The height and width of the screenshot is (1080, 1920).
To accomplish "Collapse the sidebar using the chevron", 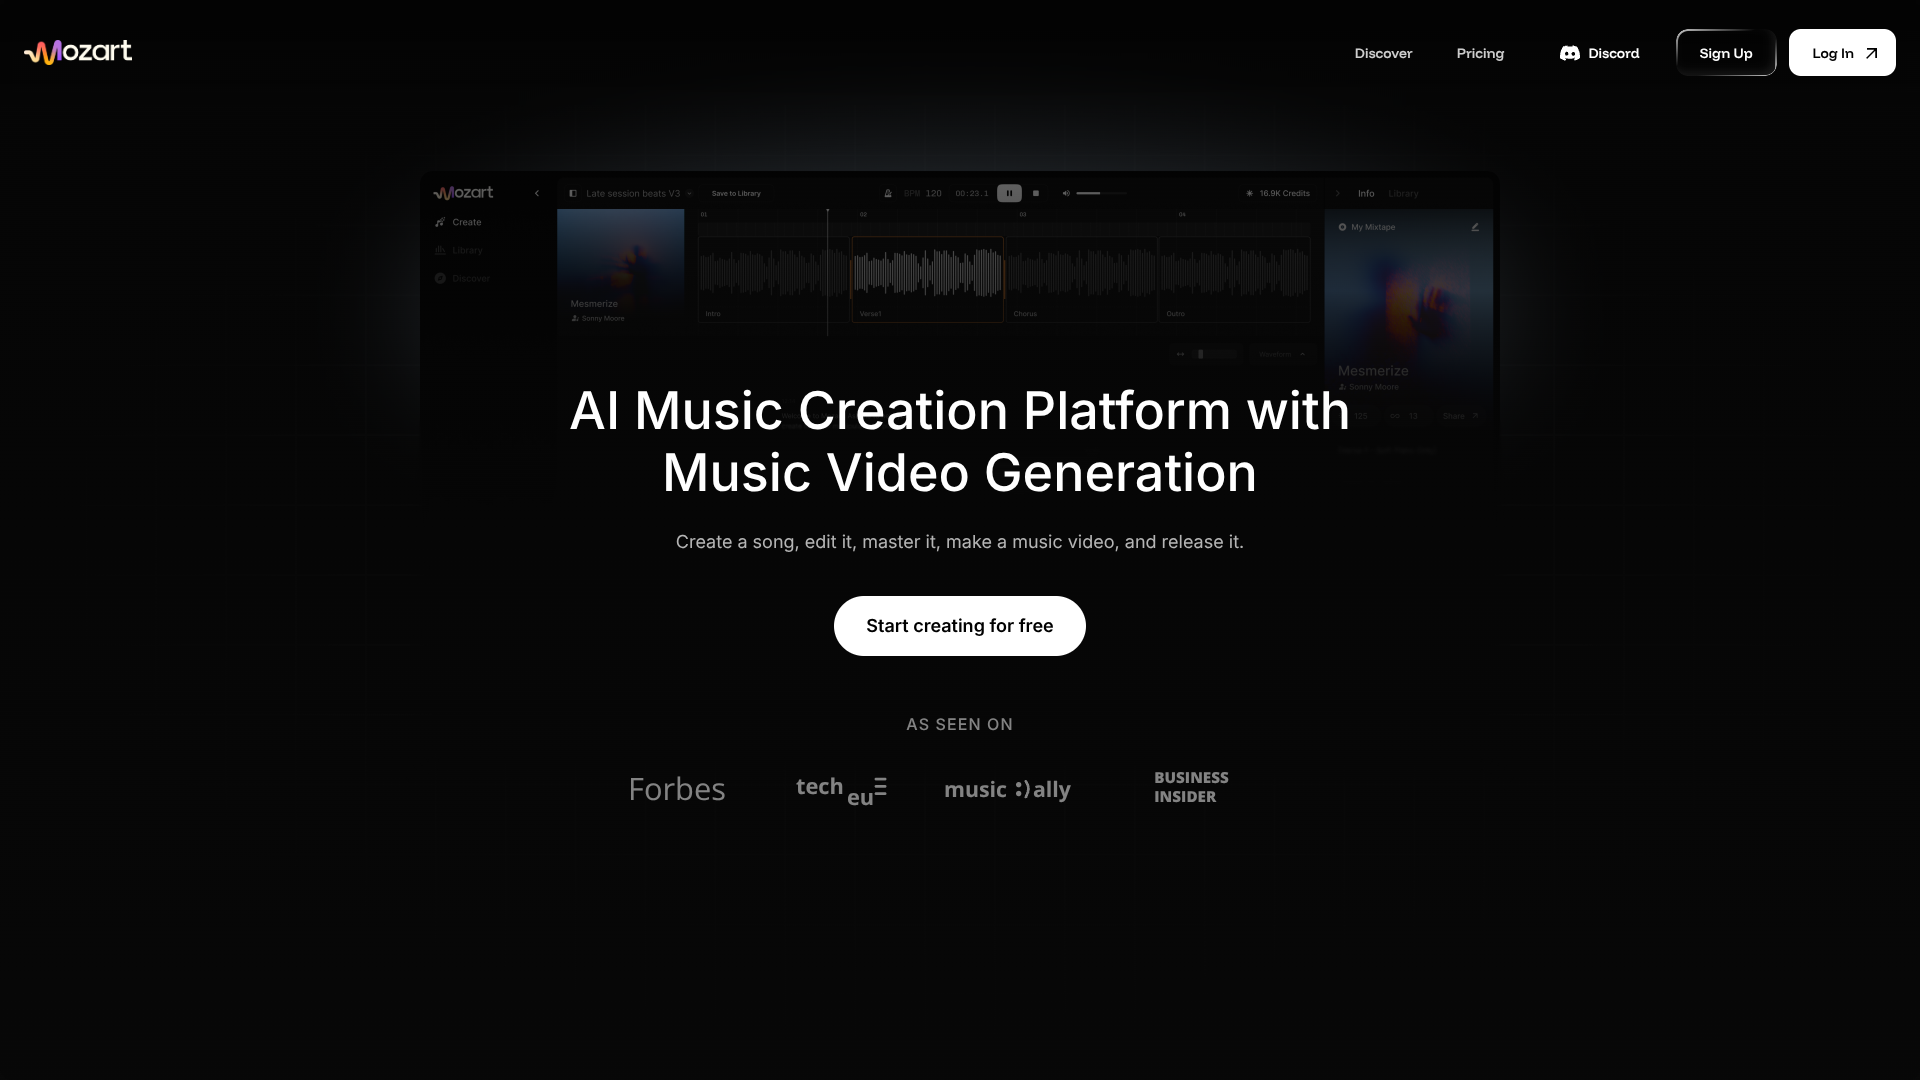I will pyautogui.click(x=537, y=193).
